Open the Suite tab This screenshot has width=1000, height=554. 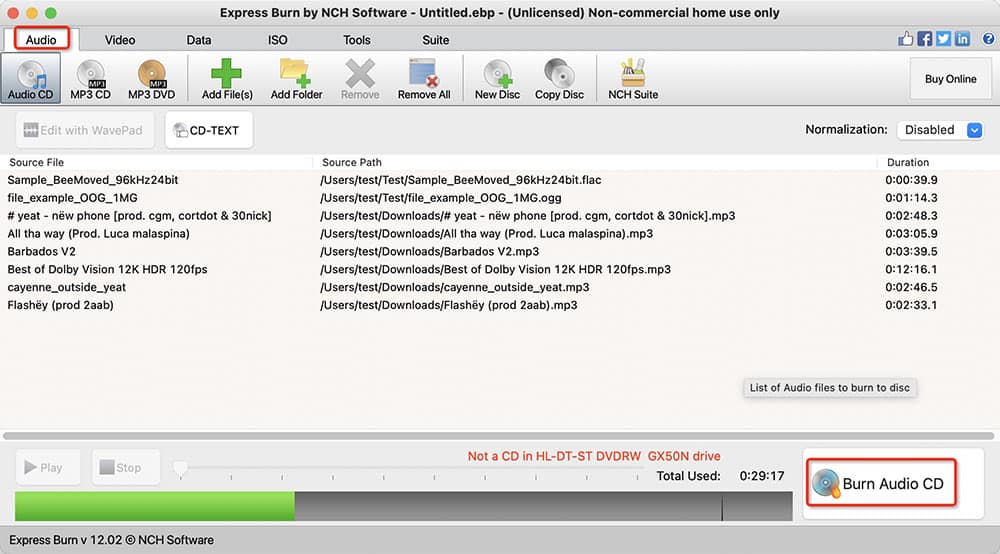tap(436, 40)
